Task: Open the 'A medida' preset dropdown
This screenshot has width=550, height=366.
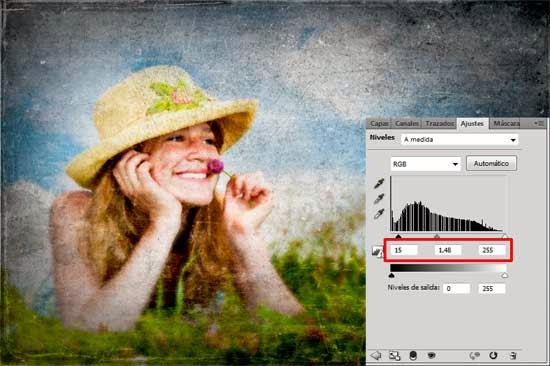Action: 460,140
